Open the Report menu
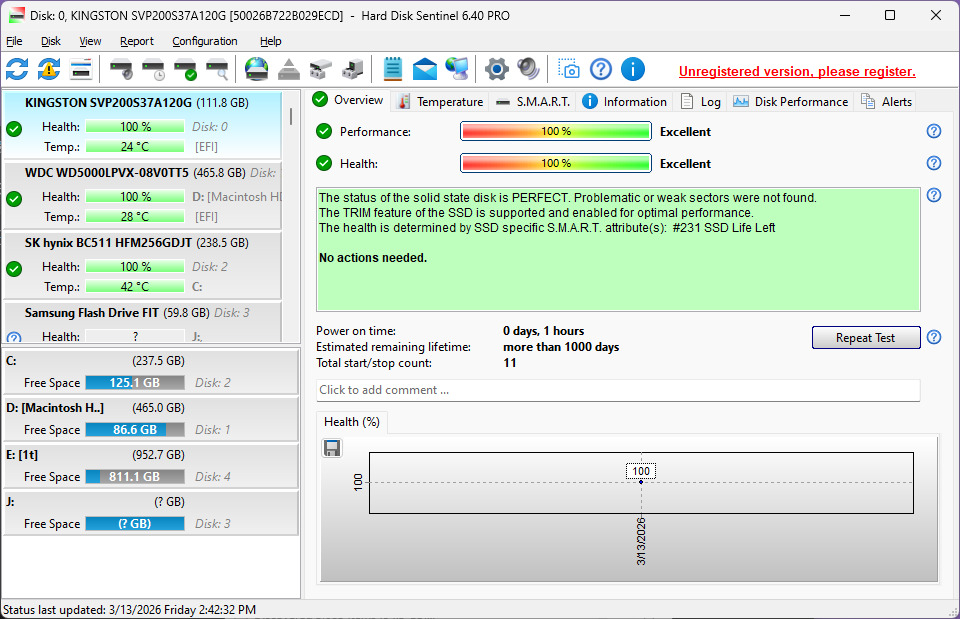The height and width of the screenshot is (619, 960). click(137, 41)
